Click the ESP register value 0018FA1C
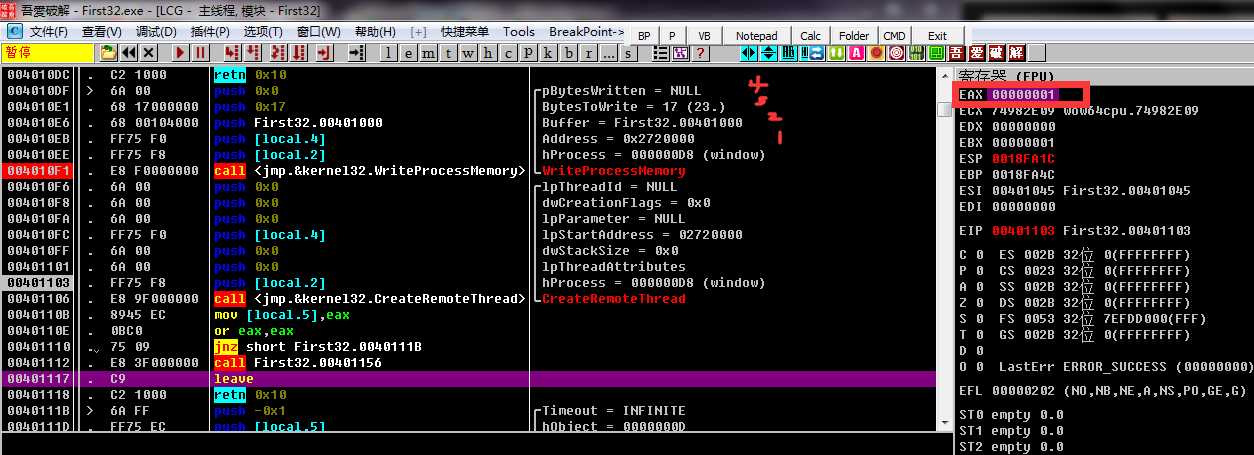This screenshot has width=1254, height=455. 1022,159
